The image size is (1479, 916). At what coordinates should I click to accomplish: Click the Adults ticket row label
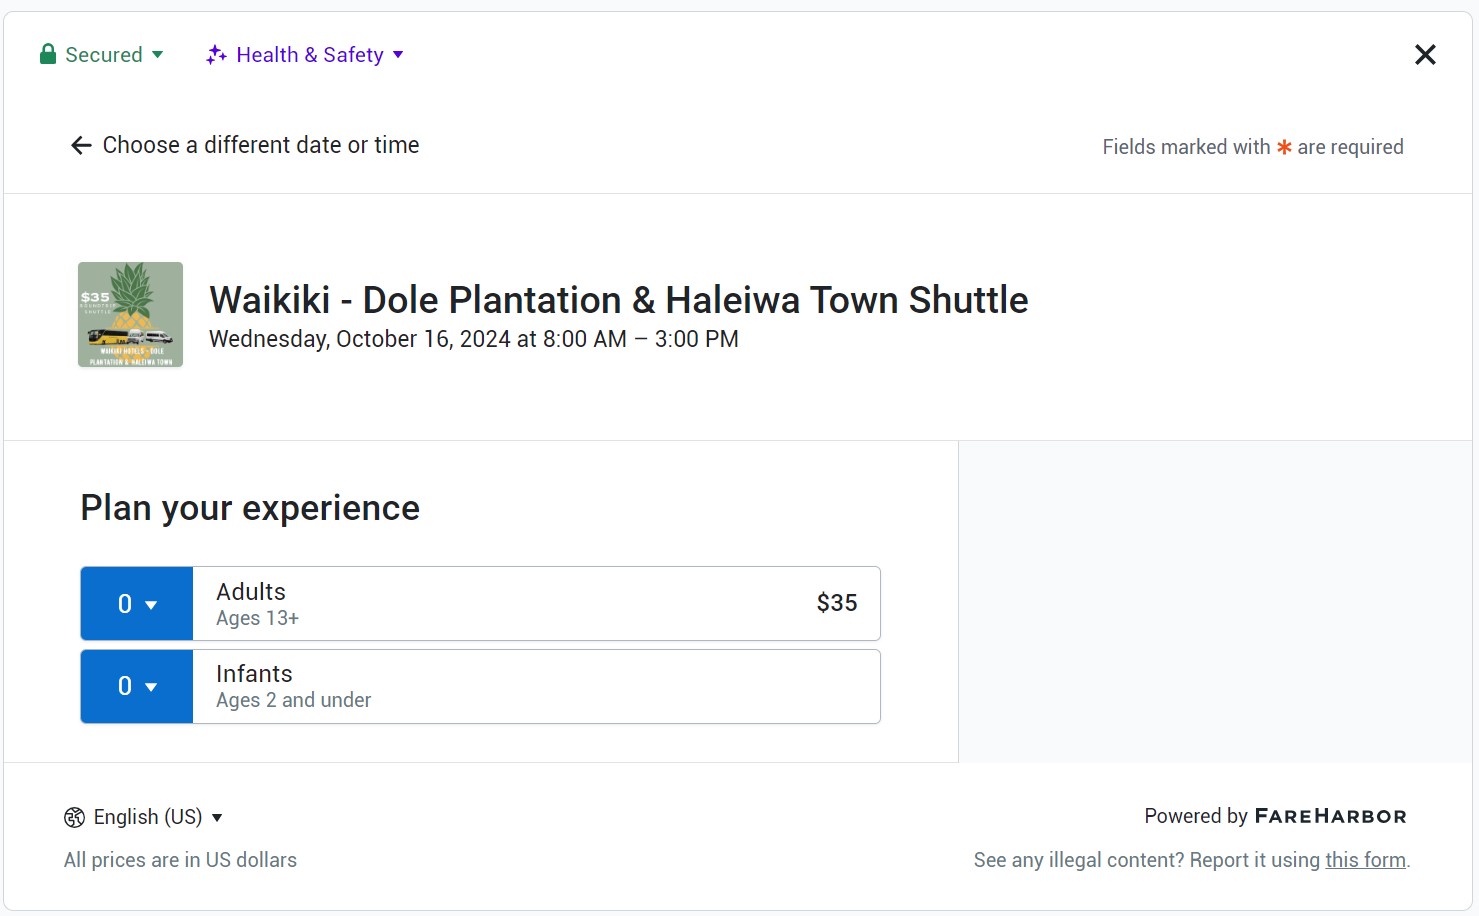point(251,592)
